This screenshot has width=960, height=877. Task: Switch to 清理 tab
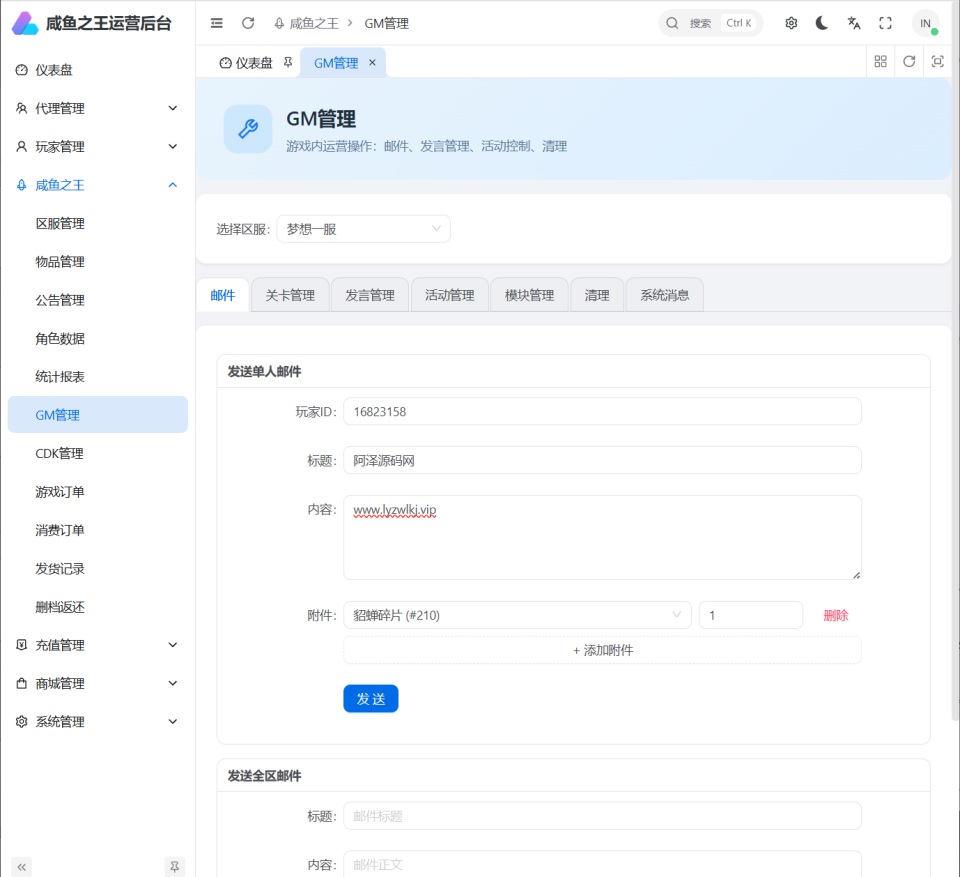point(597,295)
